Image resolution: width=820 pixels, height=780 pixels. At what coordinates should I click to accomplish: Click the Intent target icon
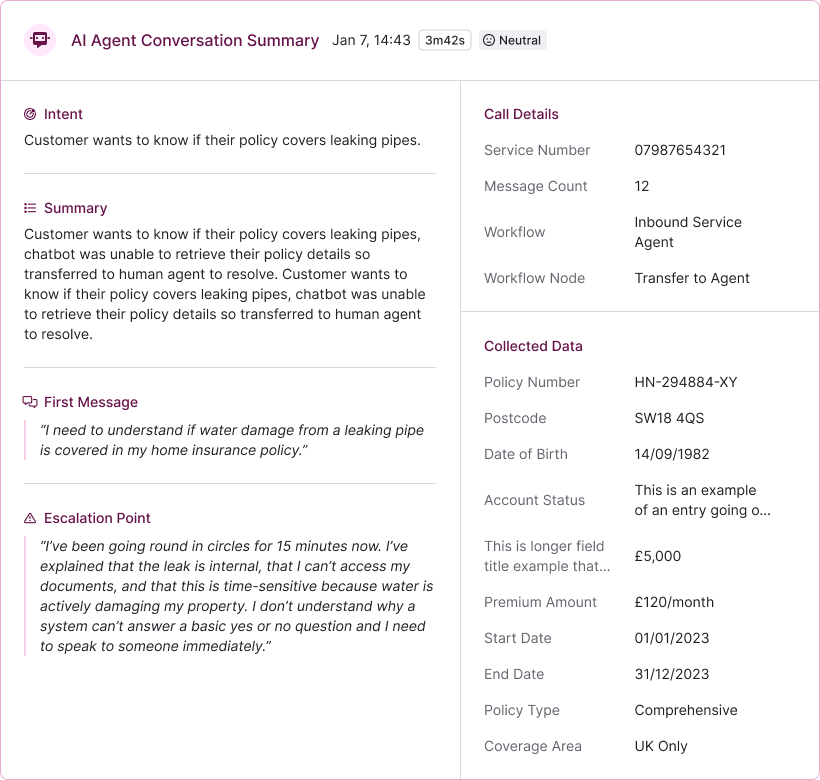tap(30, 114)
